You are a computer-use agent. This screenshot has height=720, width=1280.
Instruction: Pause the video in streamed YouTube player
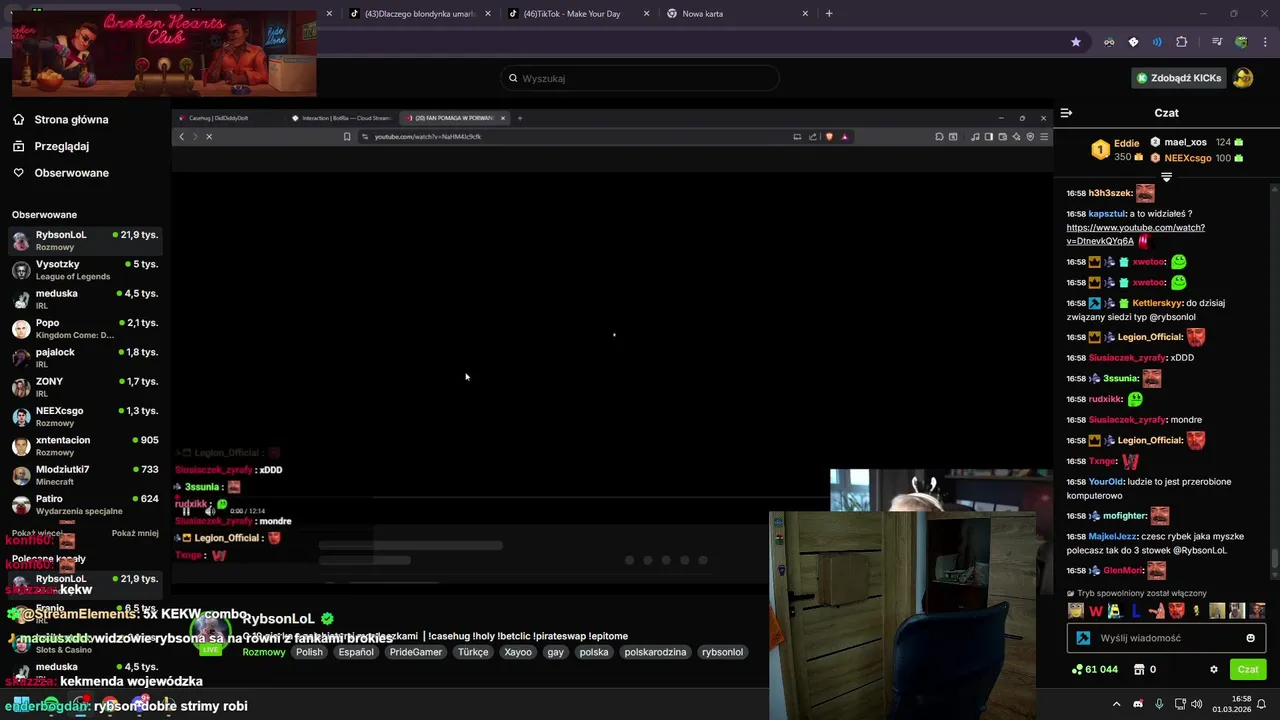click(186, 511)
